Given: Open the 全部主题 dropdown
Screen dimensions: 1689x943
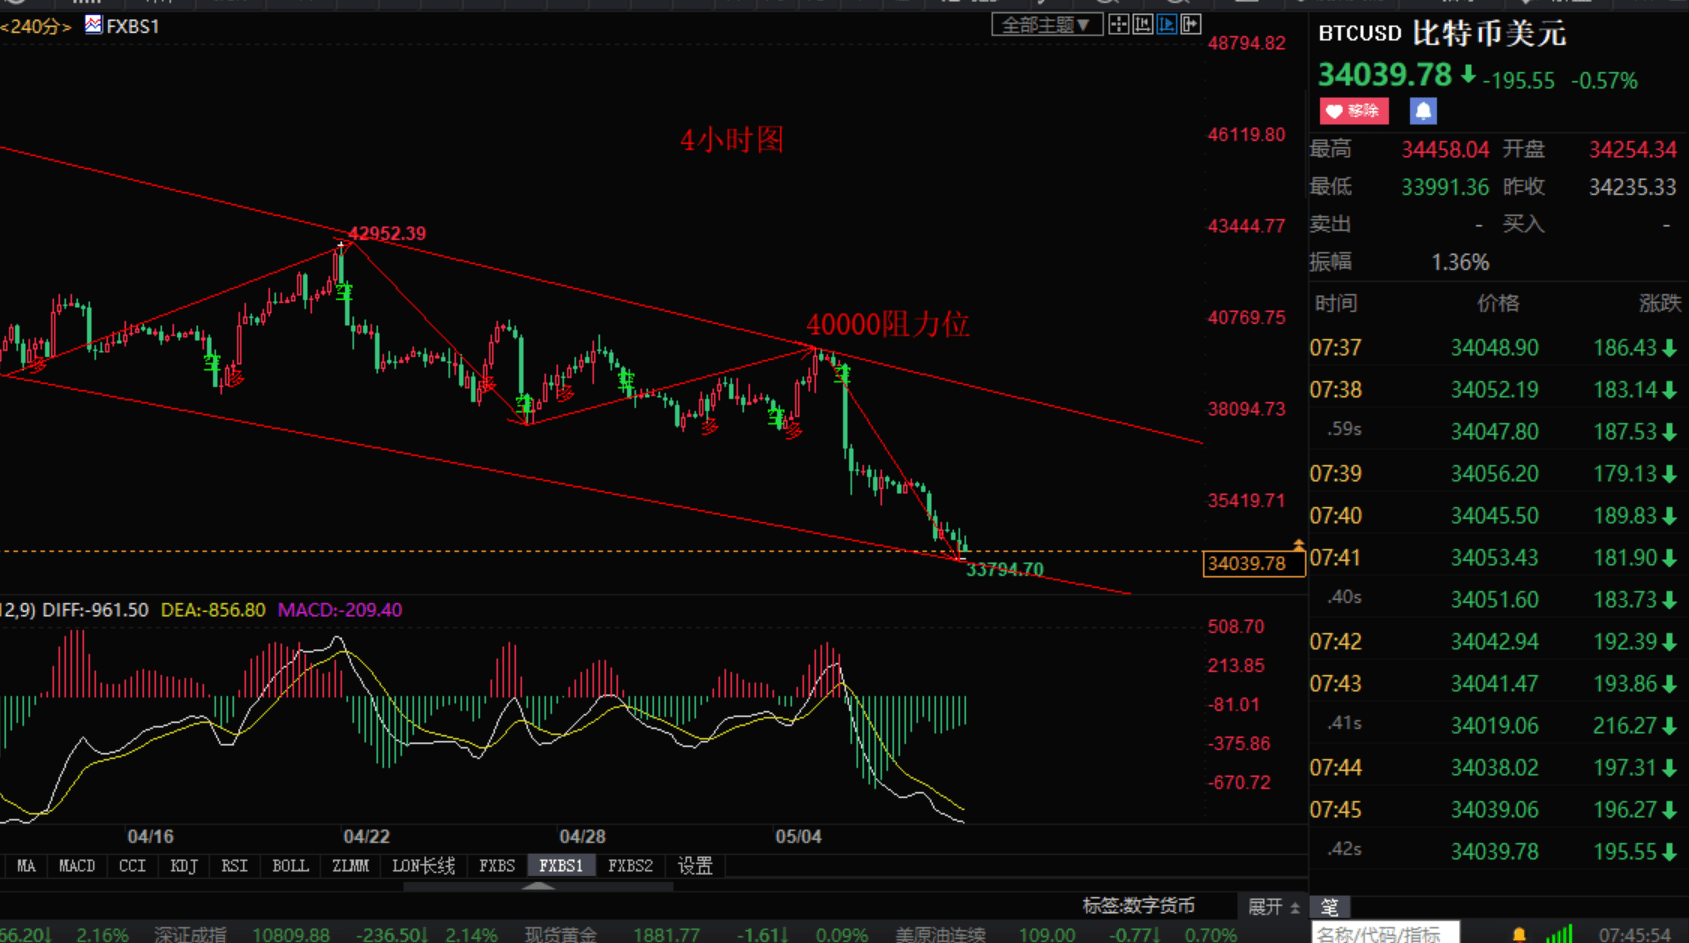Looking at the screenshot, I should 1046,25.
